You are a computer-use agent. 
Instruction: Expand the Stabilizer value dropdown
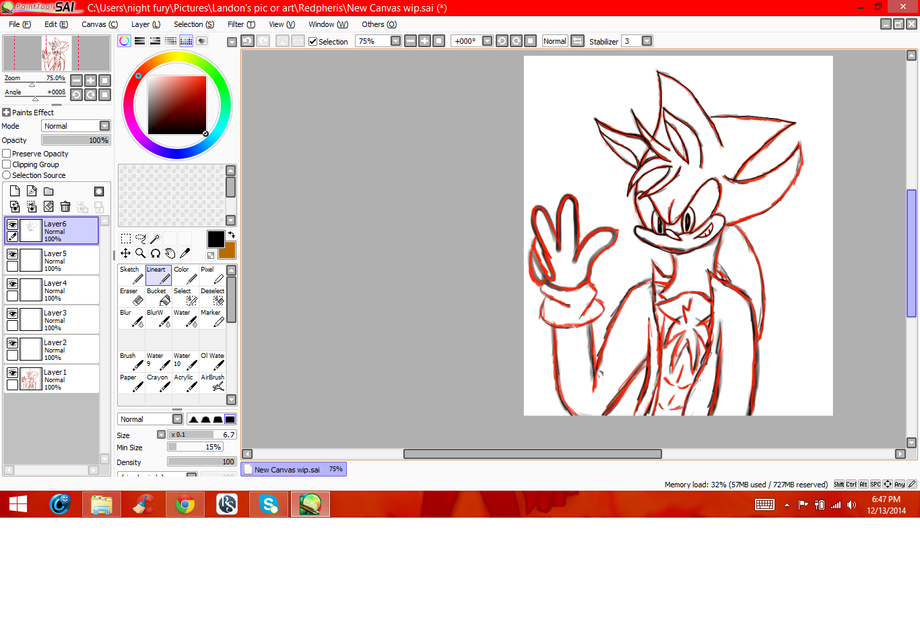point(647,41)
